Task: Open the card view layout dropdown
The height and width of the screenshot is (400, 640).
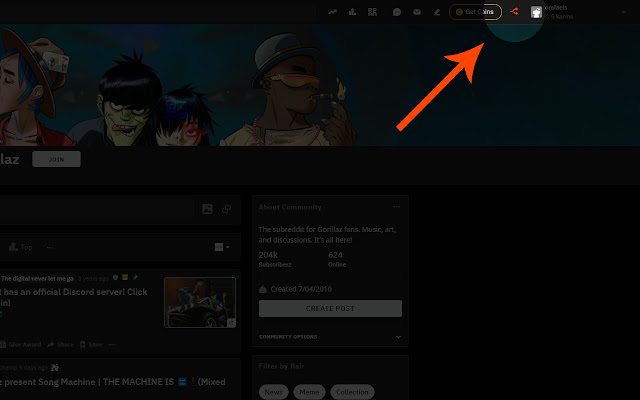Action: point(222,247)
